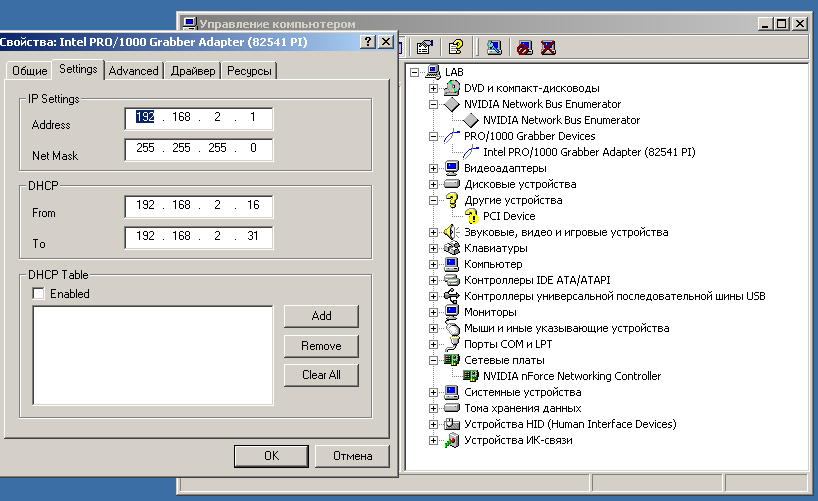This screenshot has height=501, width=818.
Task: Click the Scan for hardware changes icon
Action: (x=494, y=46)
